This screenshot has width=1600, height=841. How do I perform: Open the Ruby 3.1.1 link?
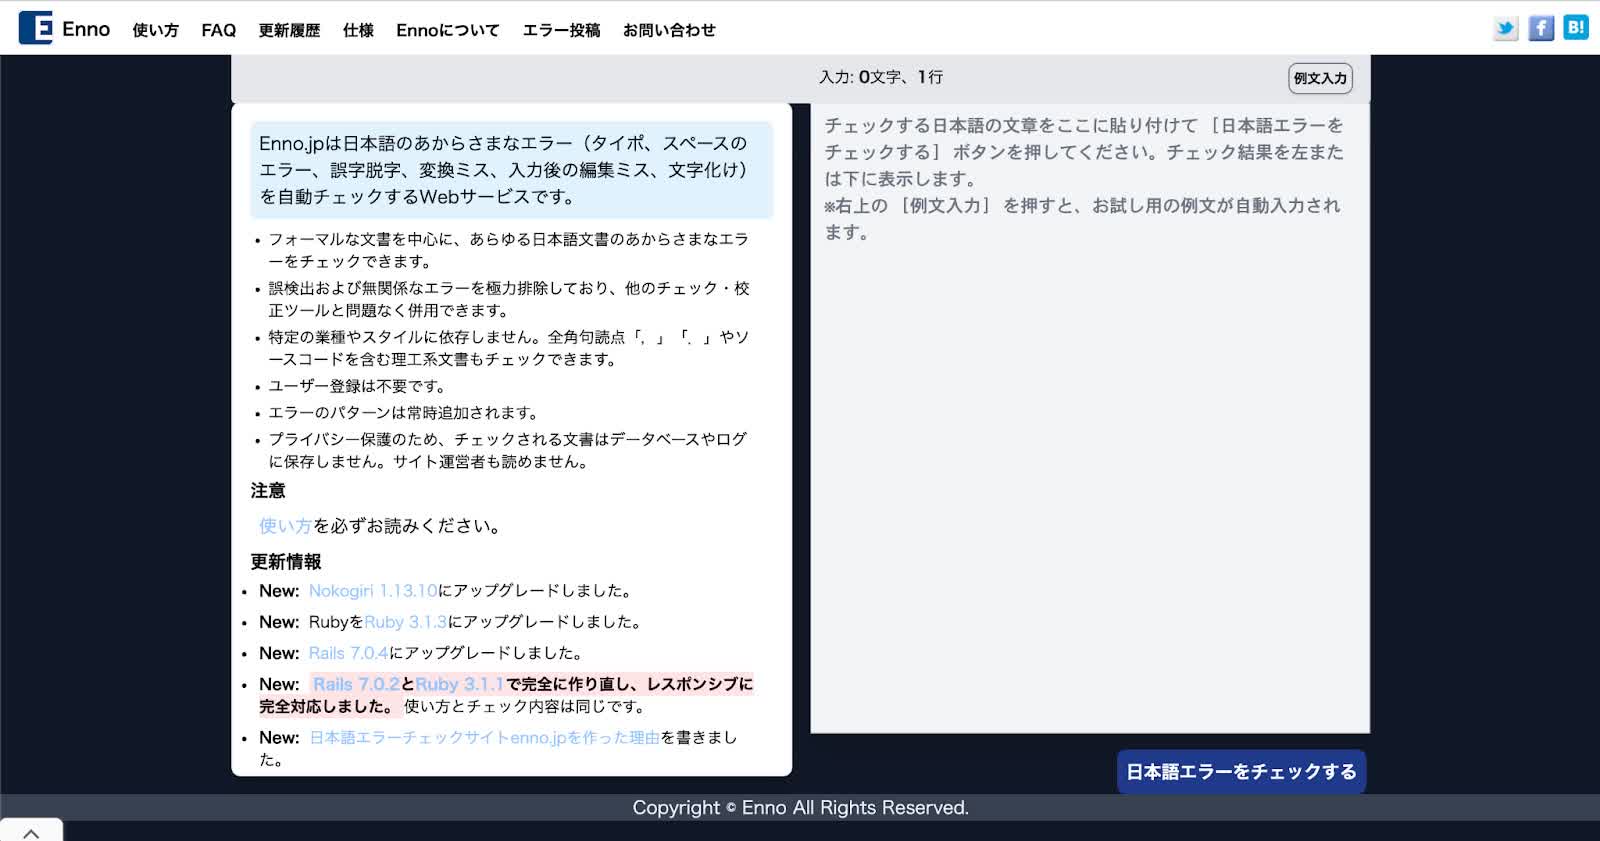pyautogui.click(x=460, y=684)
